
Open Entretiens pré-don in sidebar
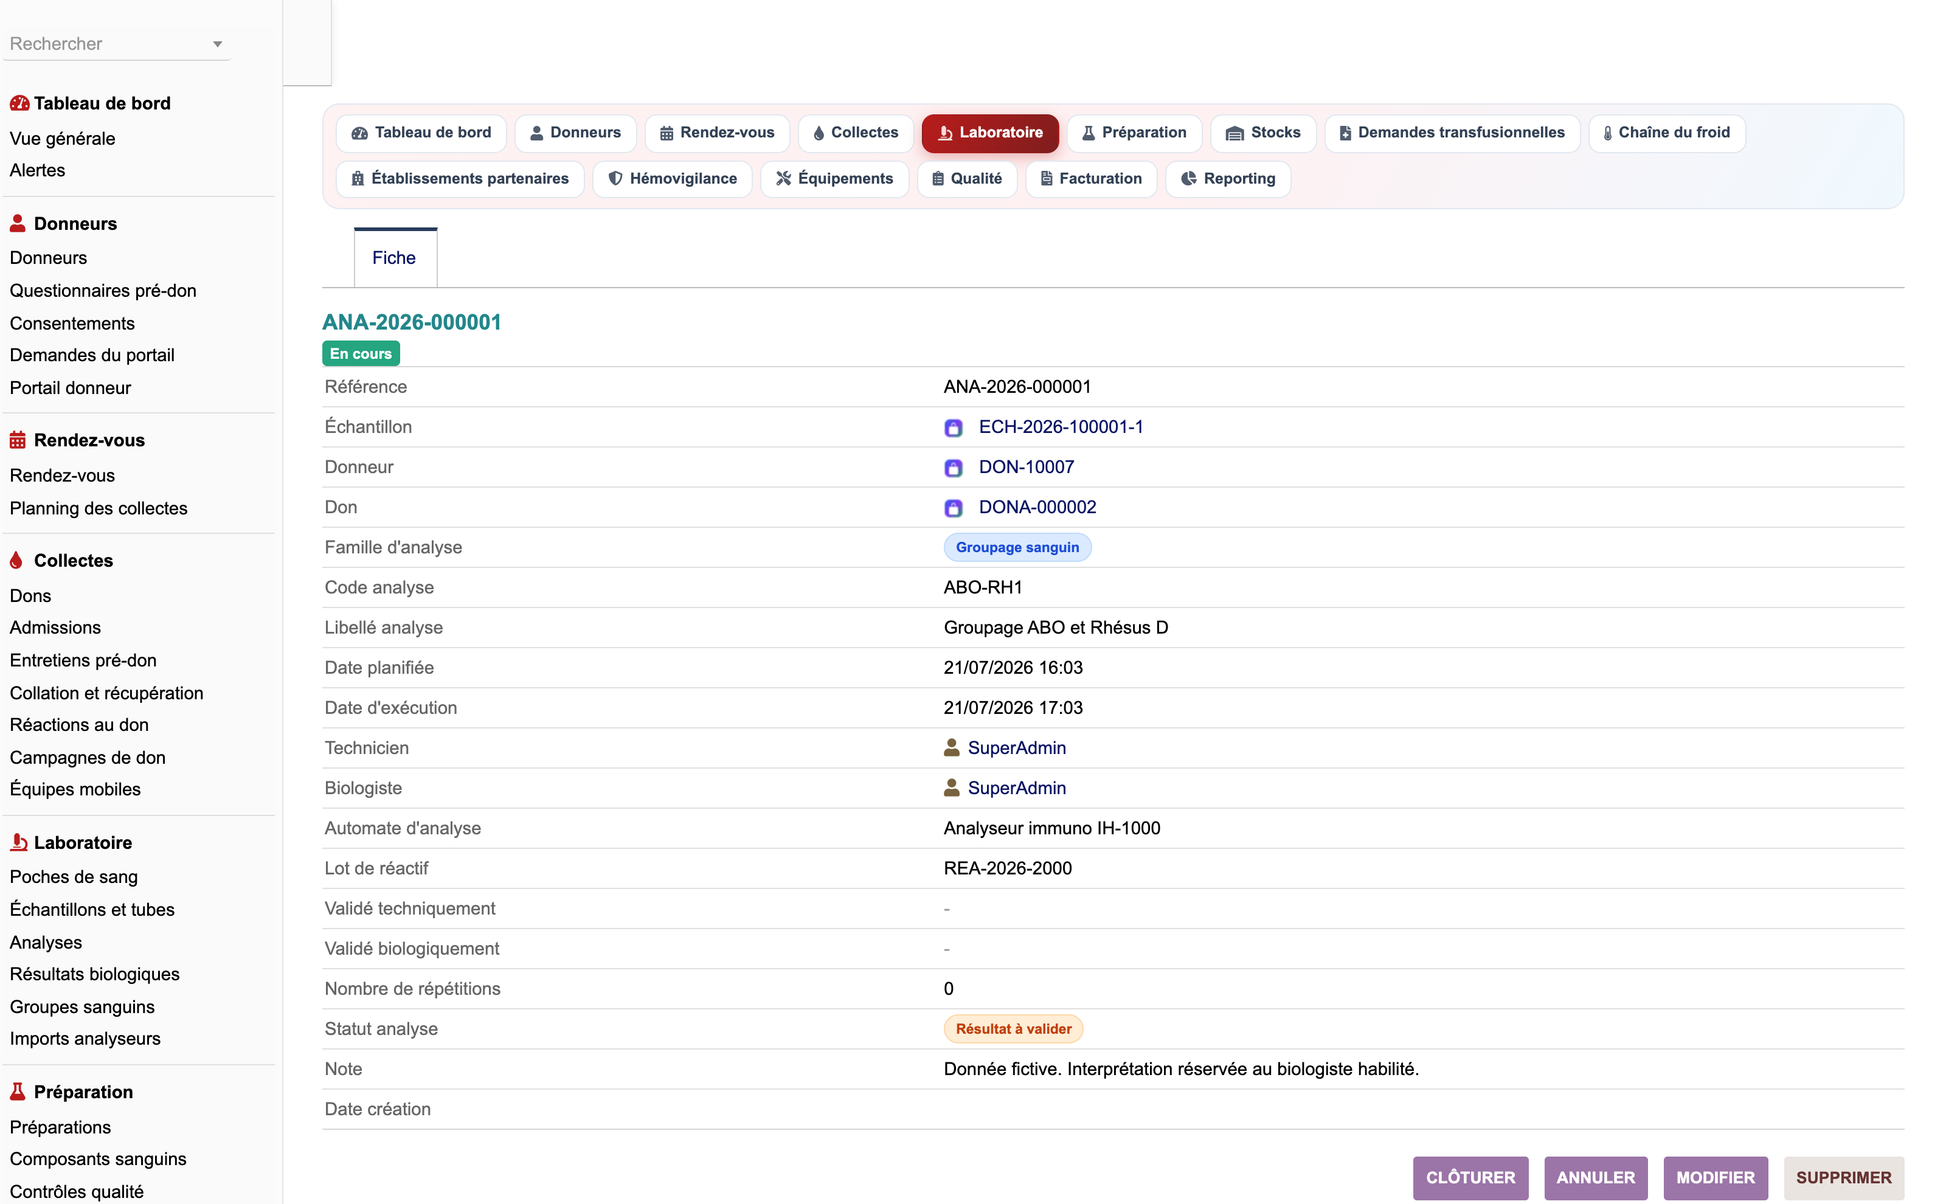pyautogui.click(x=83, y=661)
